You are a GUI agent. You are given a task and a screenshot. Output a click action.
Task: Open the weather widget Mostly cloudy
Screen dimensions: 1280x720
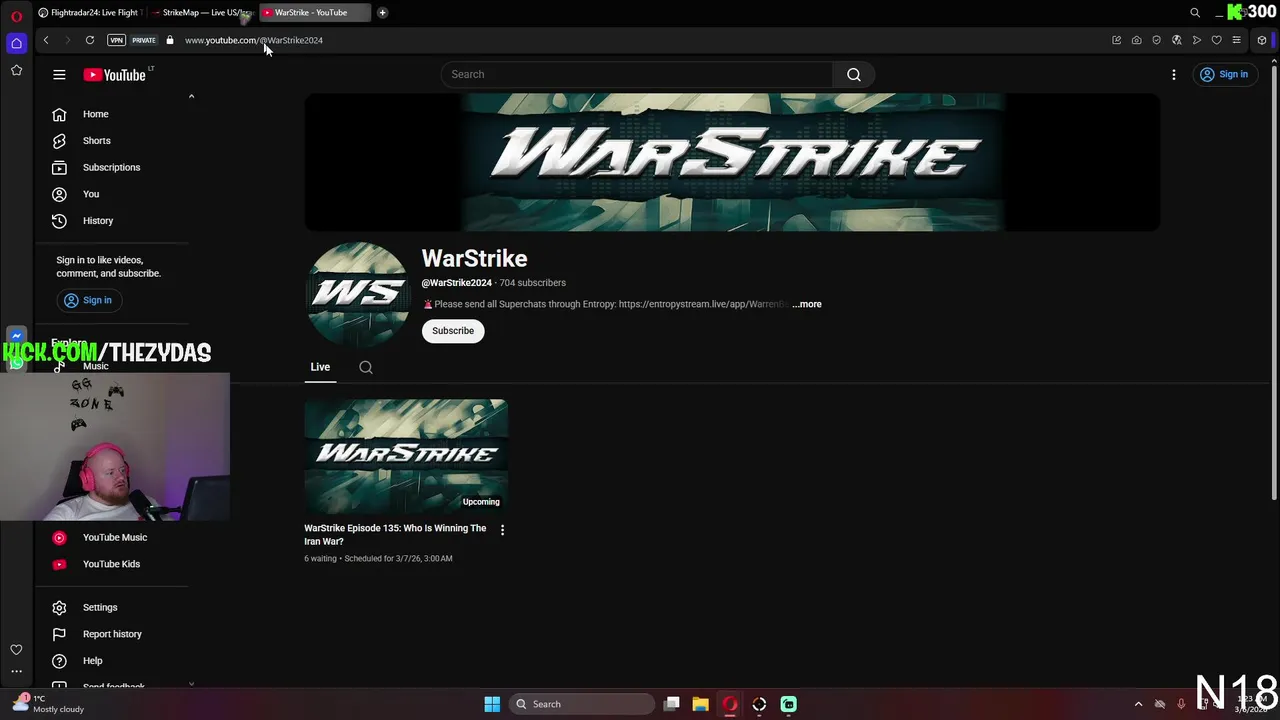47,704
